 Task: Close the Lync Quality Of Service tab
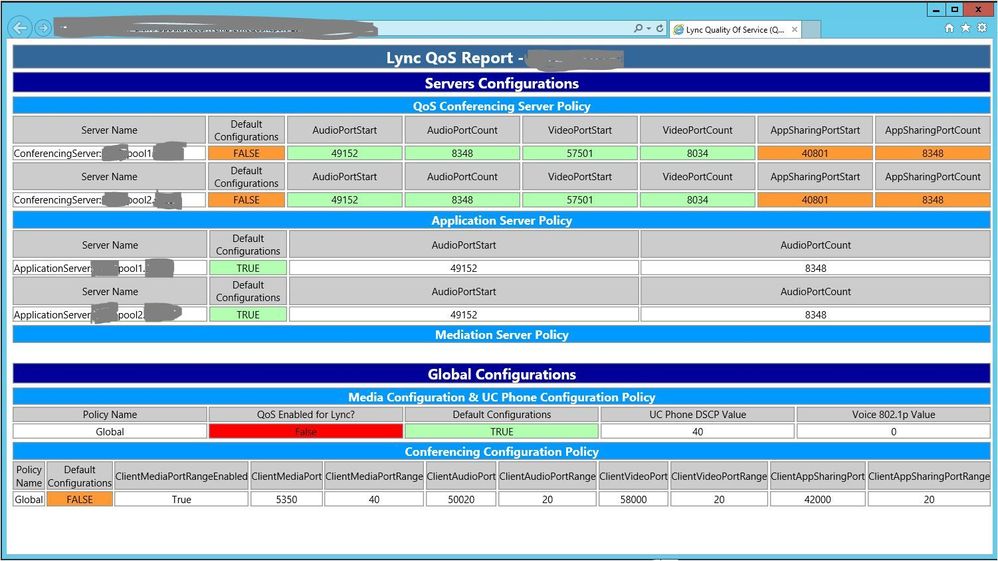point(794,29)
